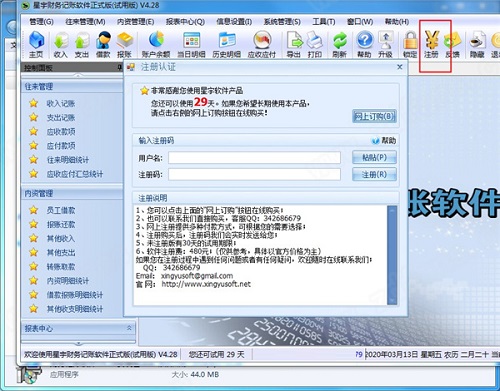Click the 注册 register yen icon
The width and height of the screenshot is (500, 391).
click(431, 44)
